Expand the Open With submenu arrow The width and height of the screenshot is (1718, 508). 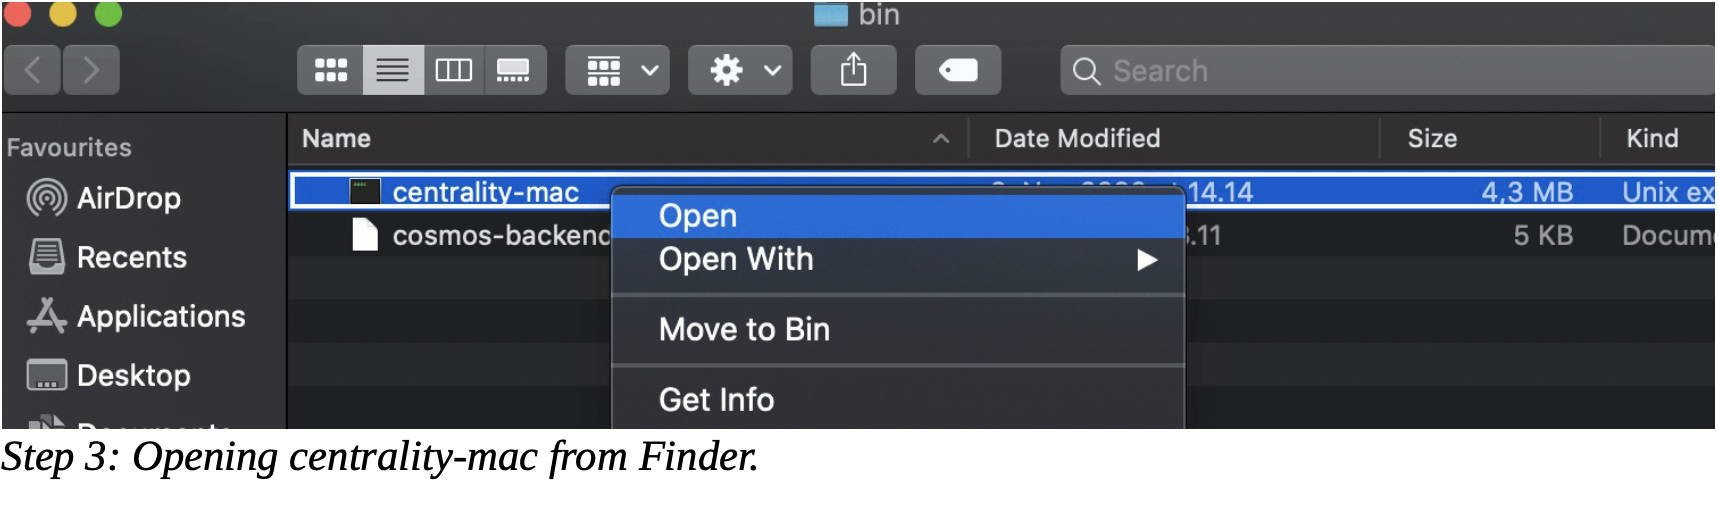tap(1146, 260)
